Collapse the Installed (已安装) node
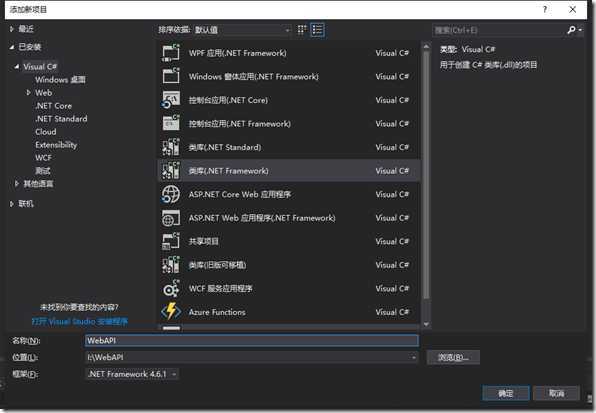 (12, 47)
